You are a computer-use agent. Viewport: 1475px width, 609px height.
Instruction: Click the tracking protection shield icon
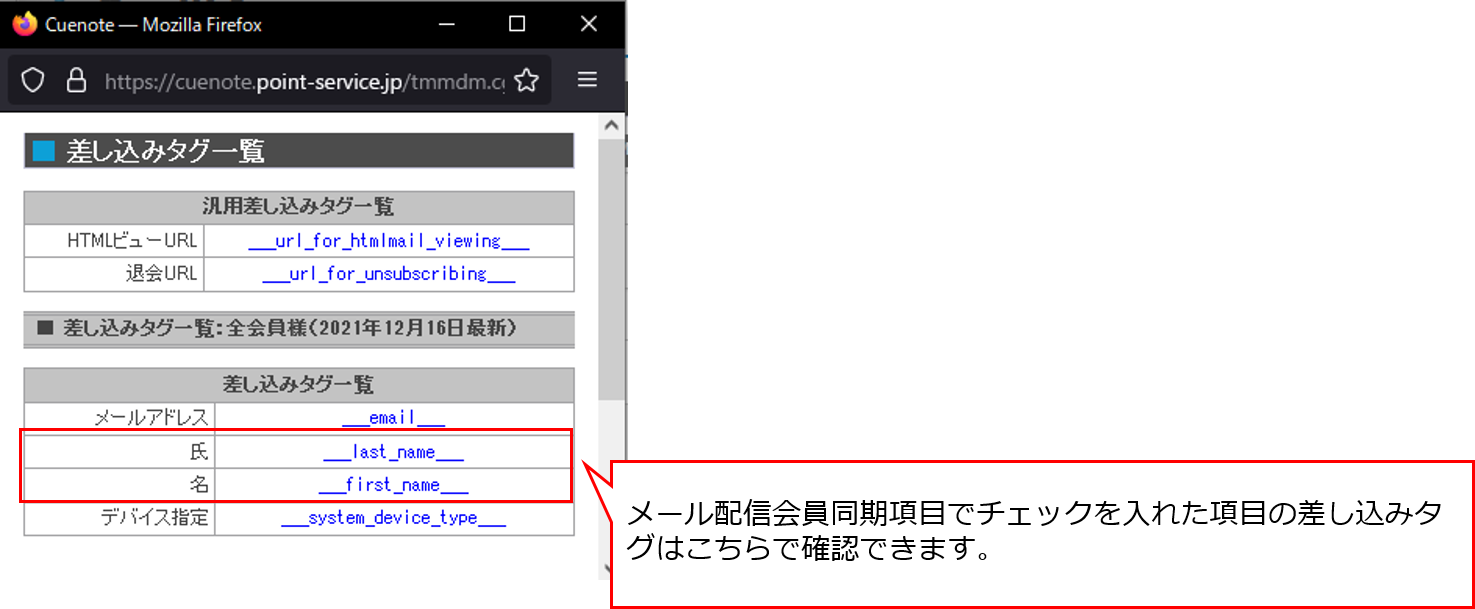coord(33,79)
